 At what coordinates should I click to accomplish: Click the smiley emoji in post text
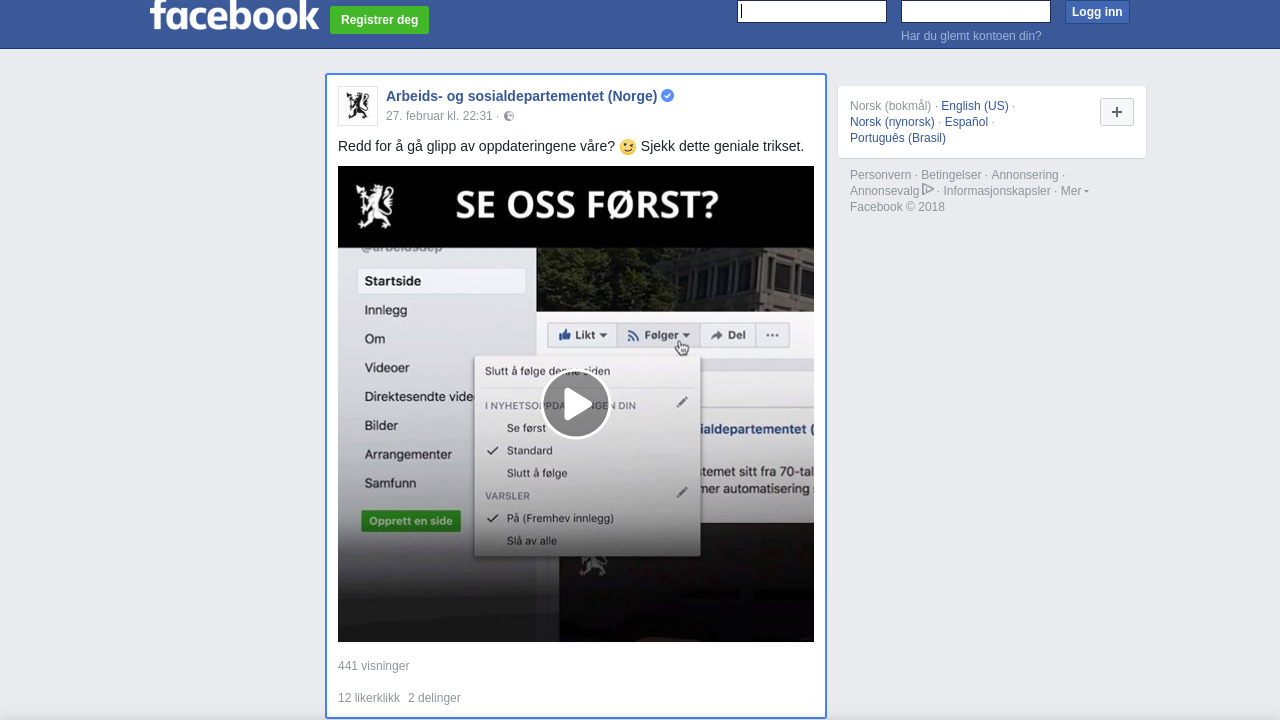pos(628,147)
